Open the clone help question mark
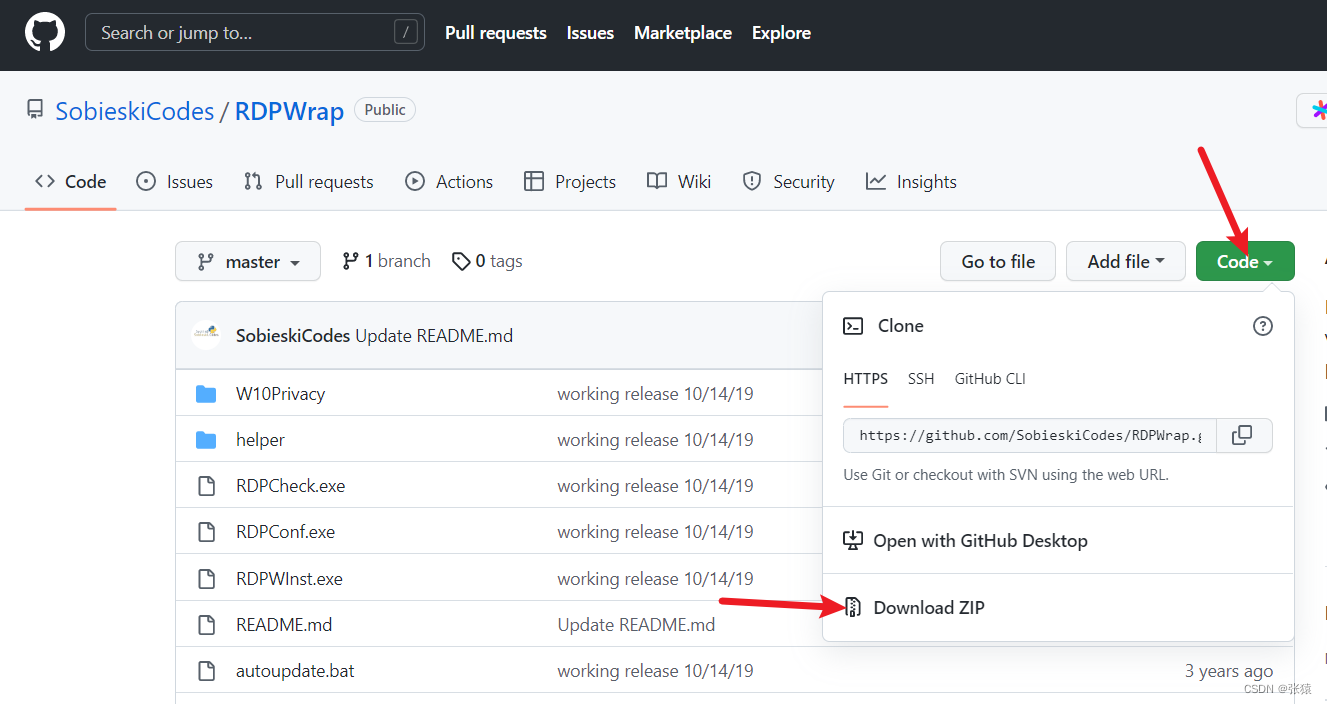Image resolution: width=1327 pixels, height=704 pixels. coord(1263,326)
